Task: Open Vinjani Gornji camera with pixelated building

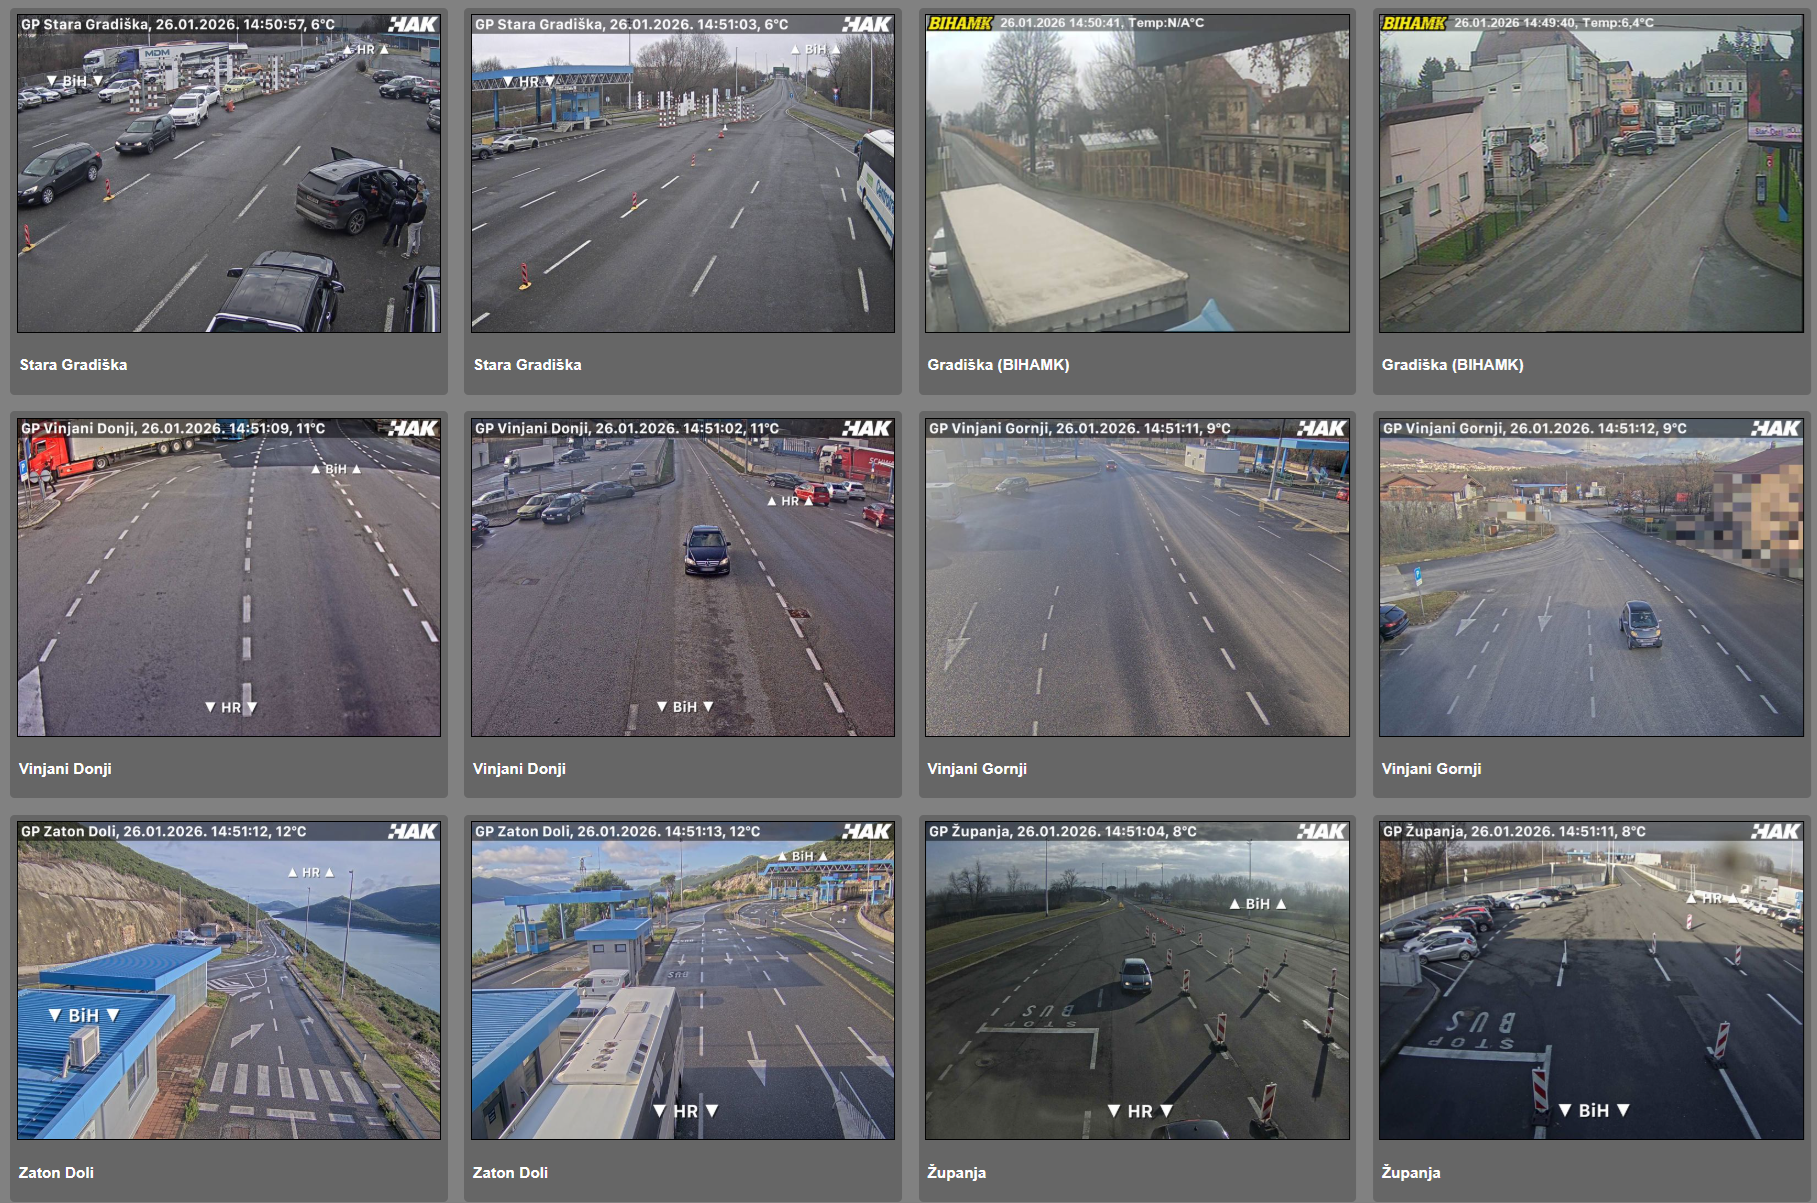Action: coord(1591,578)
